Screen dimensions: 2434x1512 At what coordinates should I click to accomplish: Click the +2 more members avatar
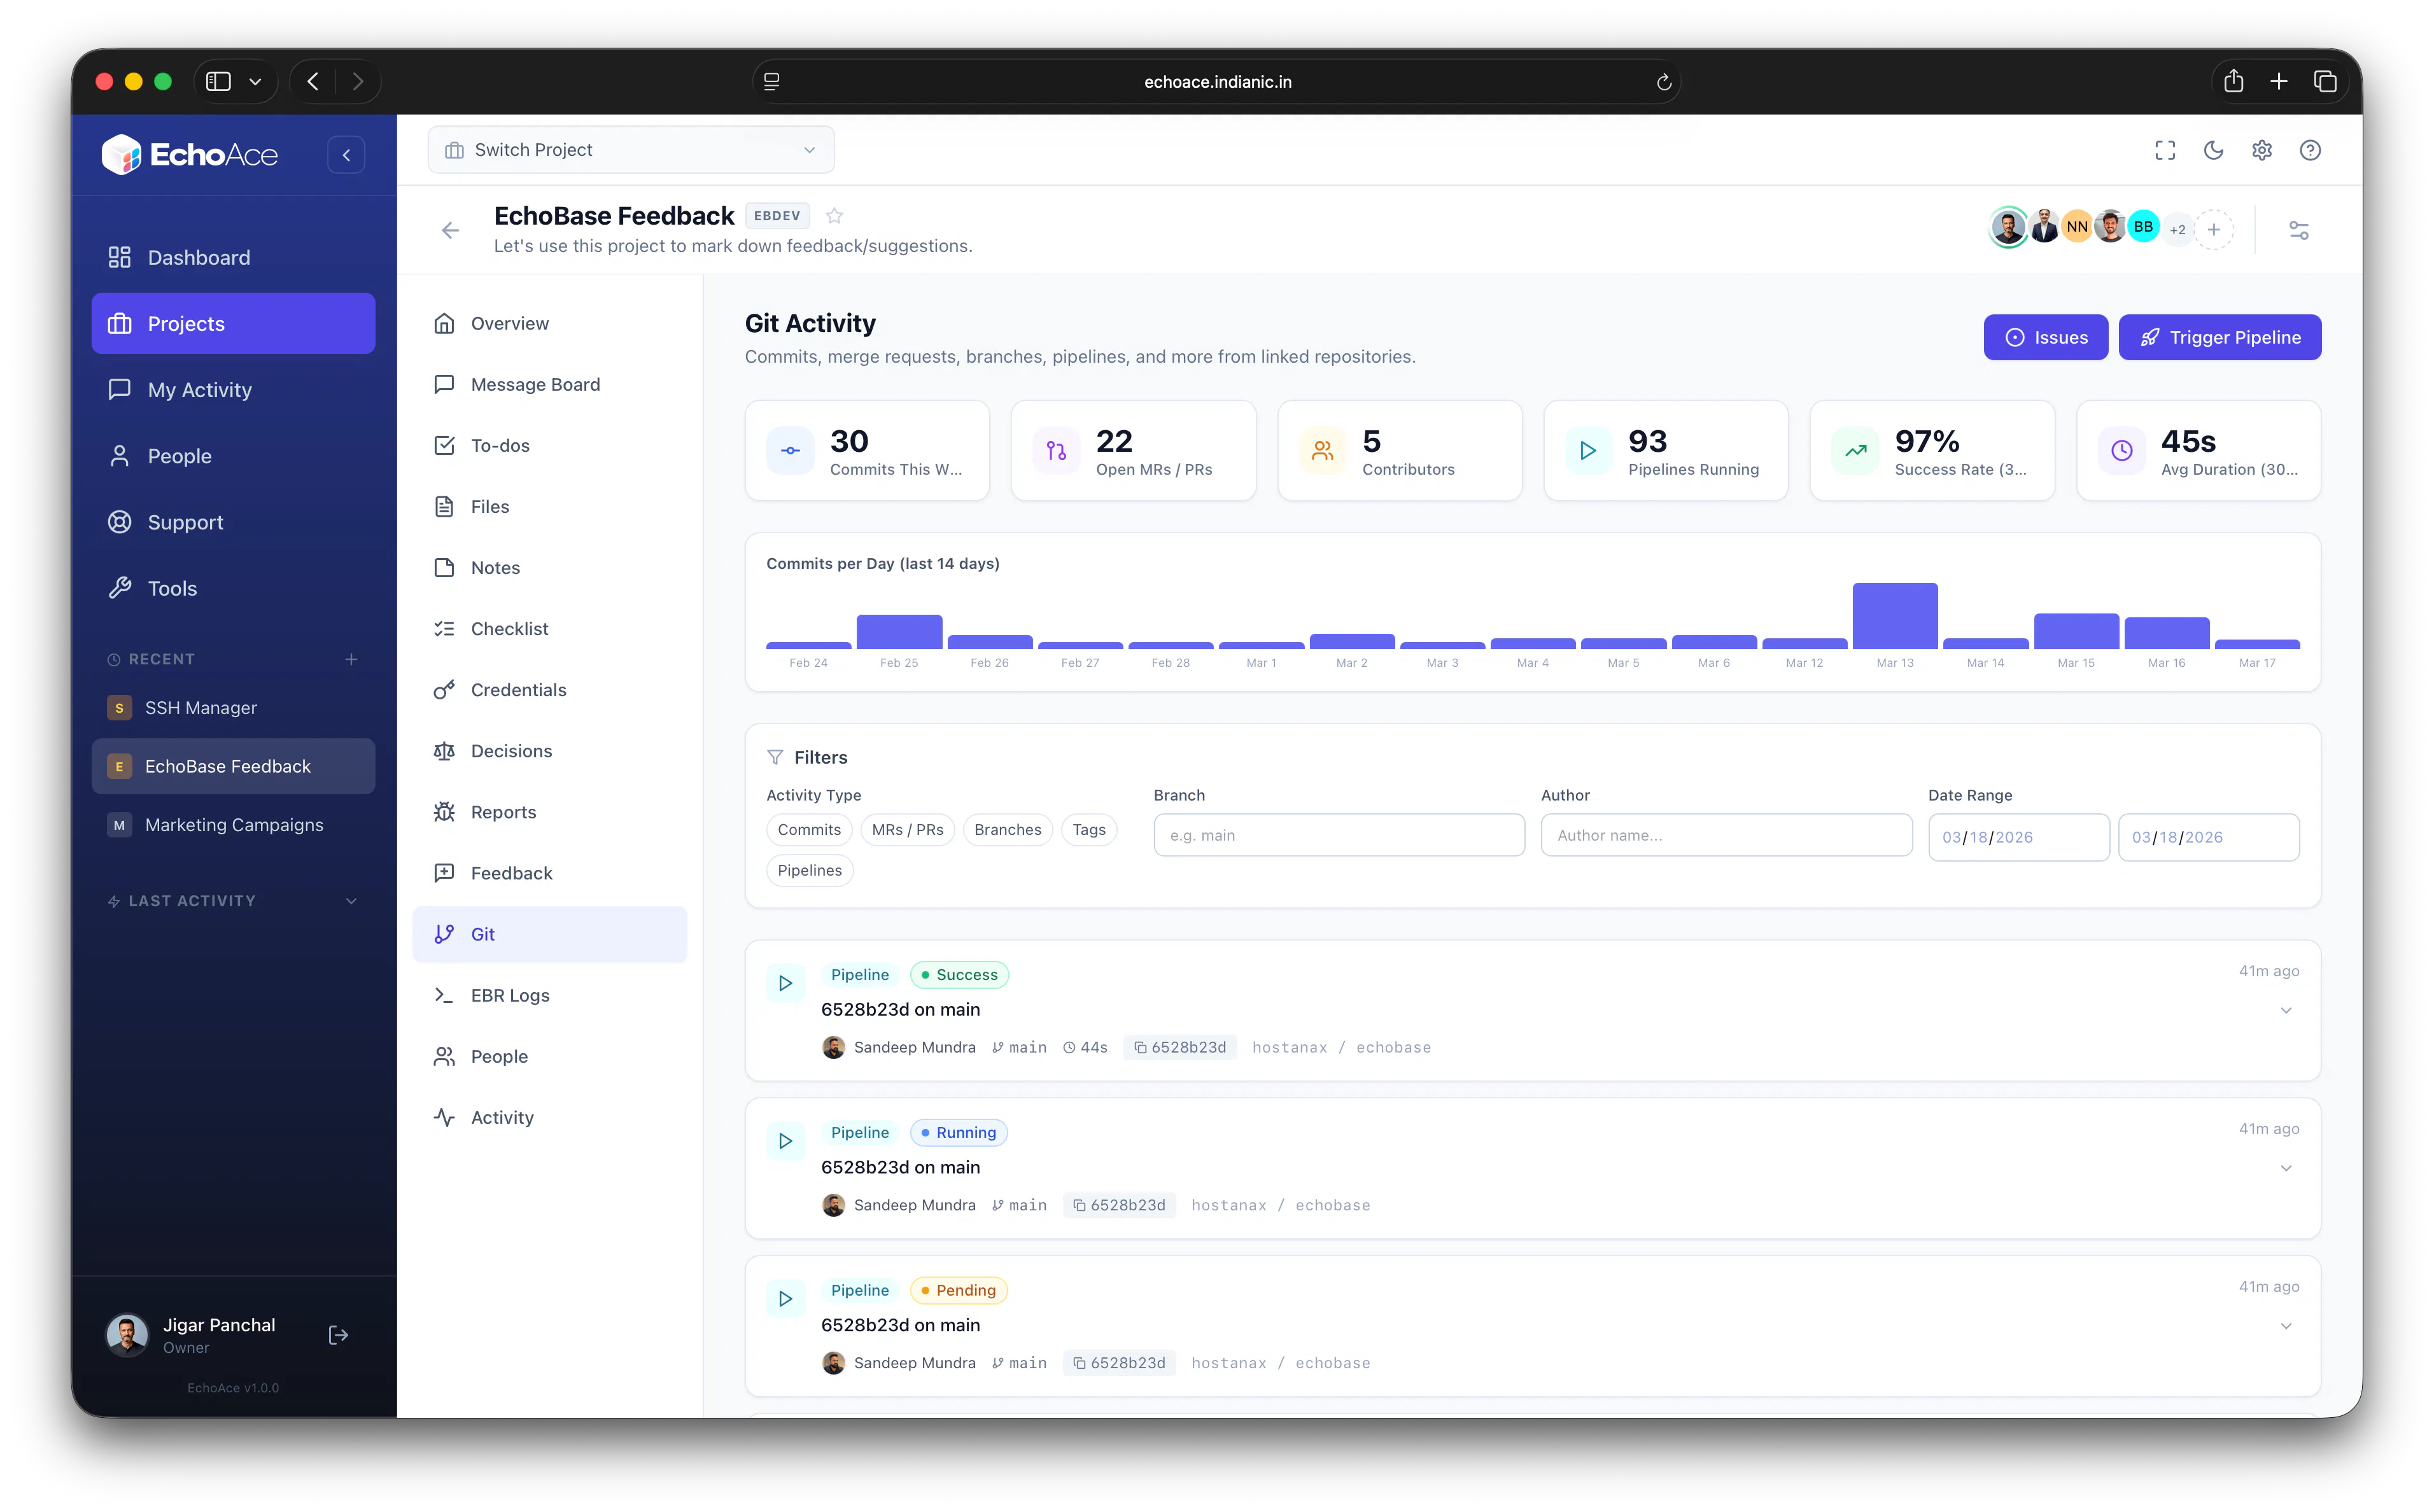(x=2177, y=229)
